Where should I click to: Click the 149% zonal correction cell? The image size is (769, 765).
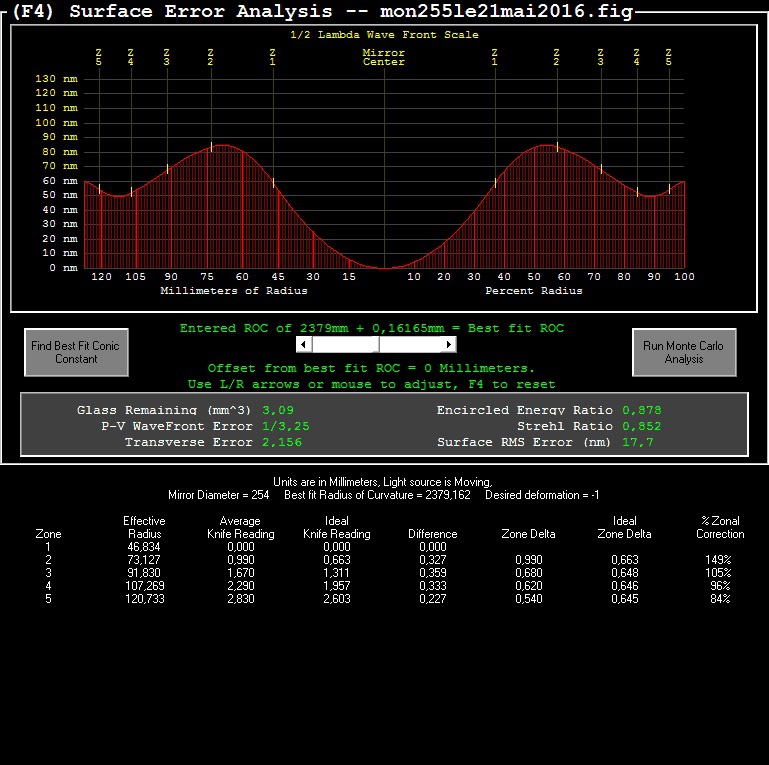click(x=718, y=560)
